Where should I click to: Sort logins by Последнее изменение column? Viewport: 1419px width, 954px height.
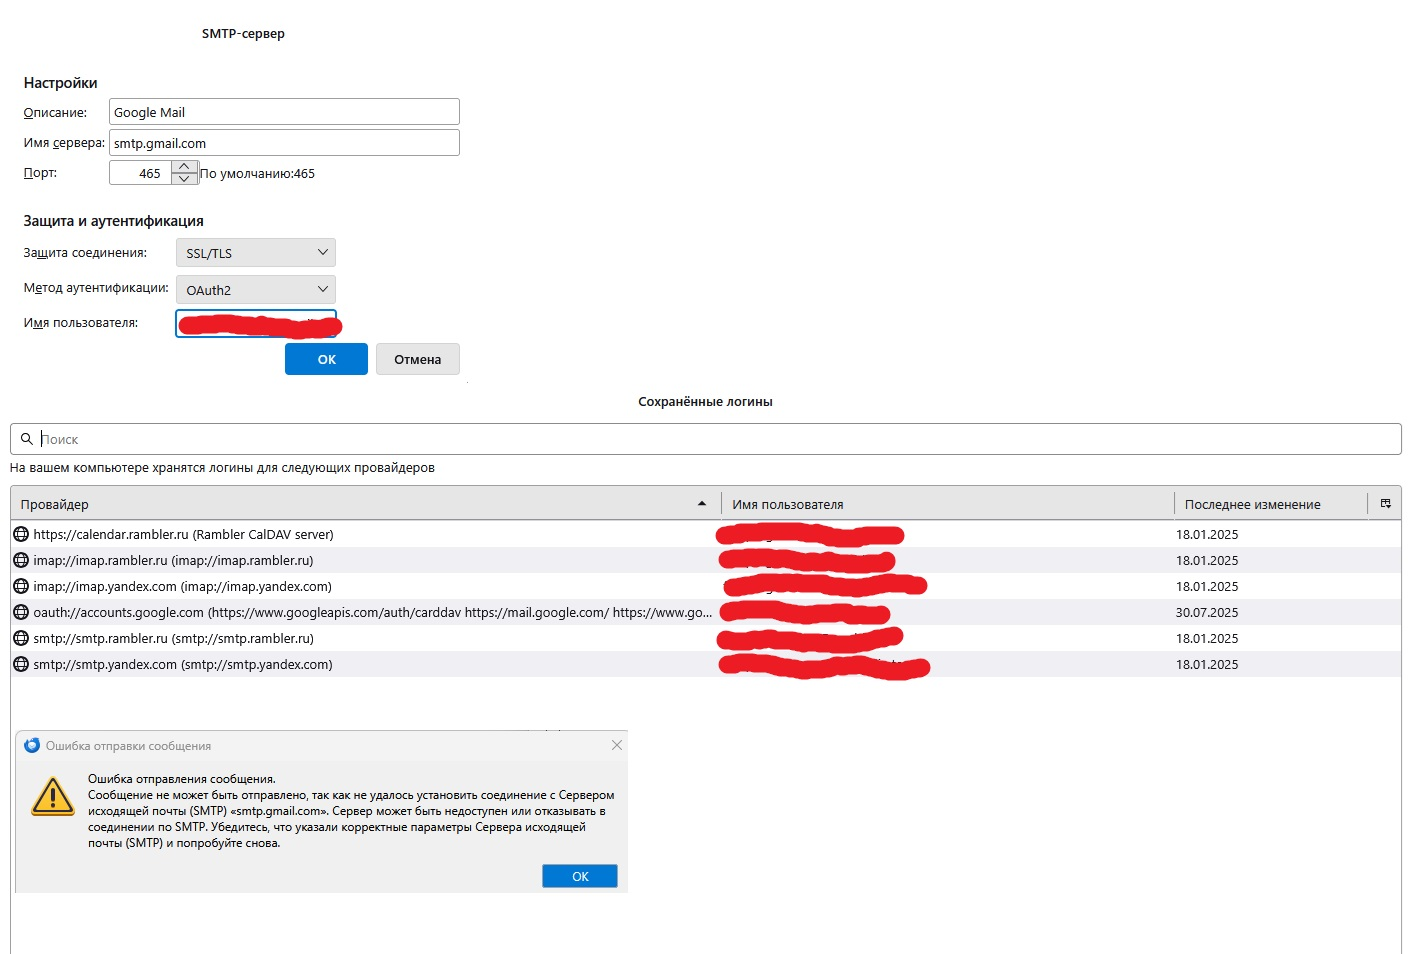1271,504
